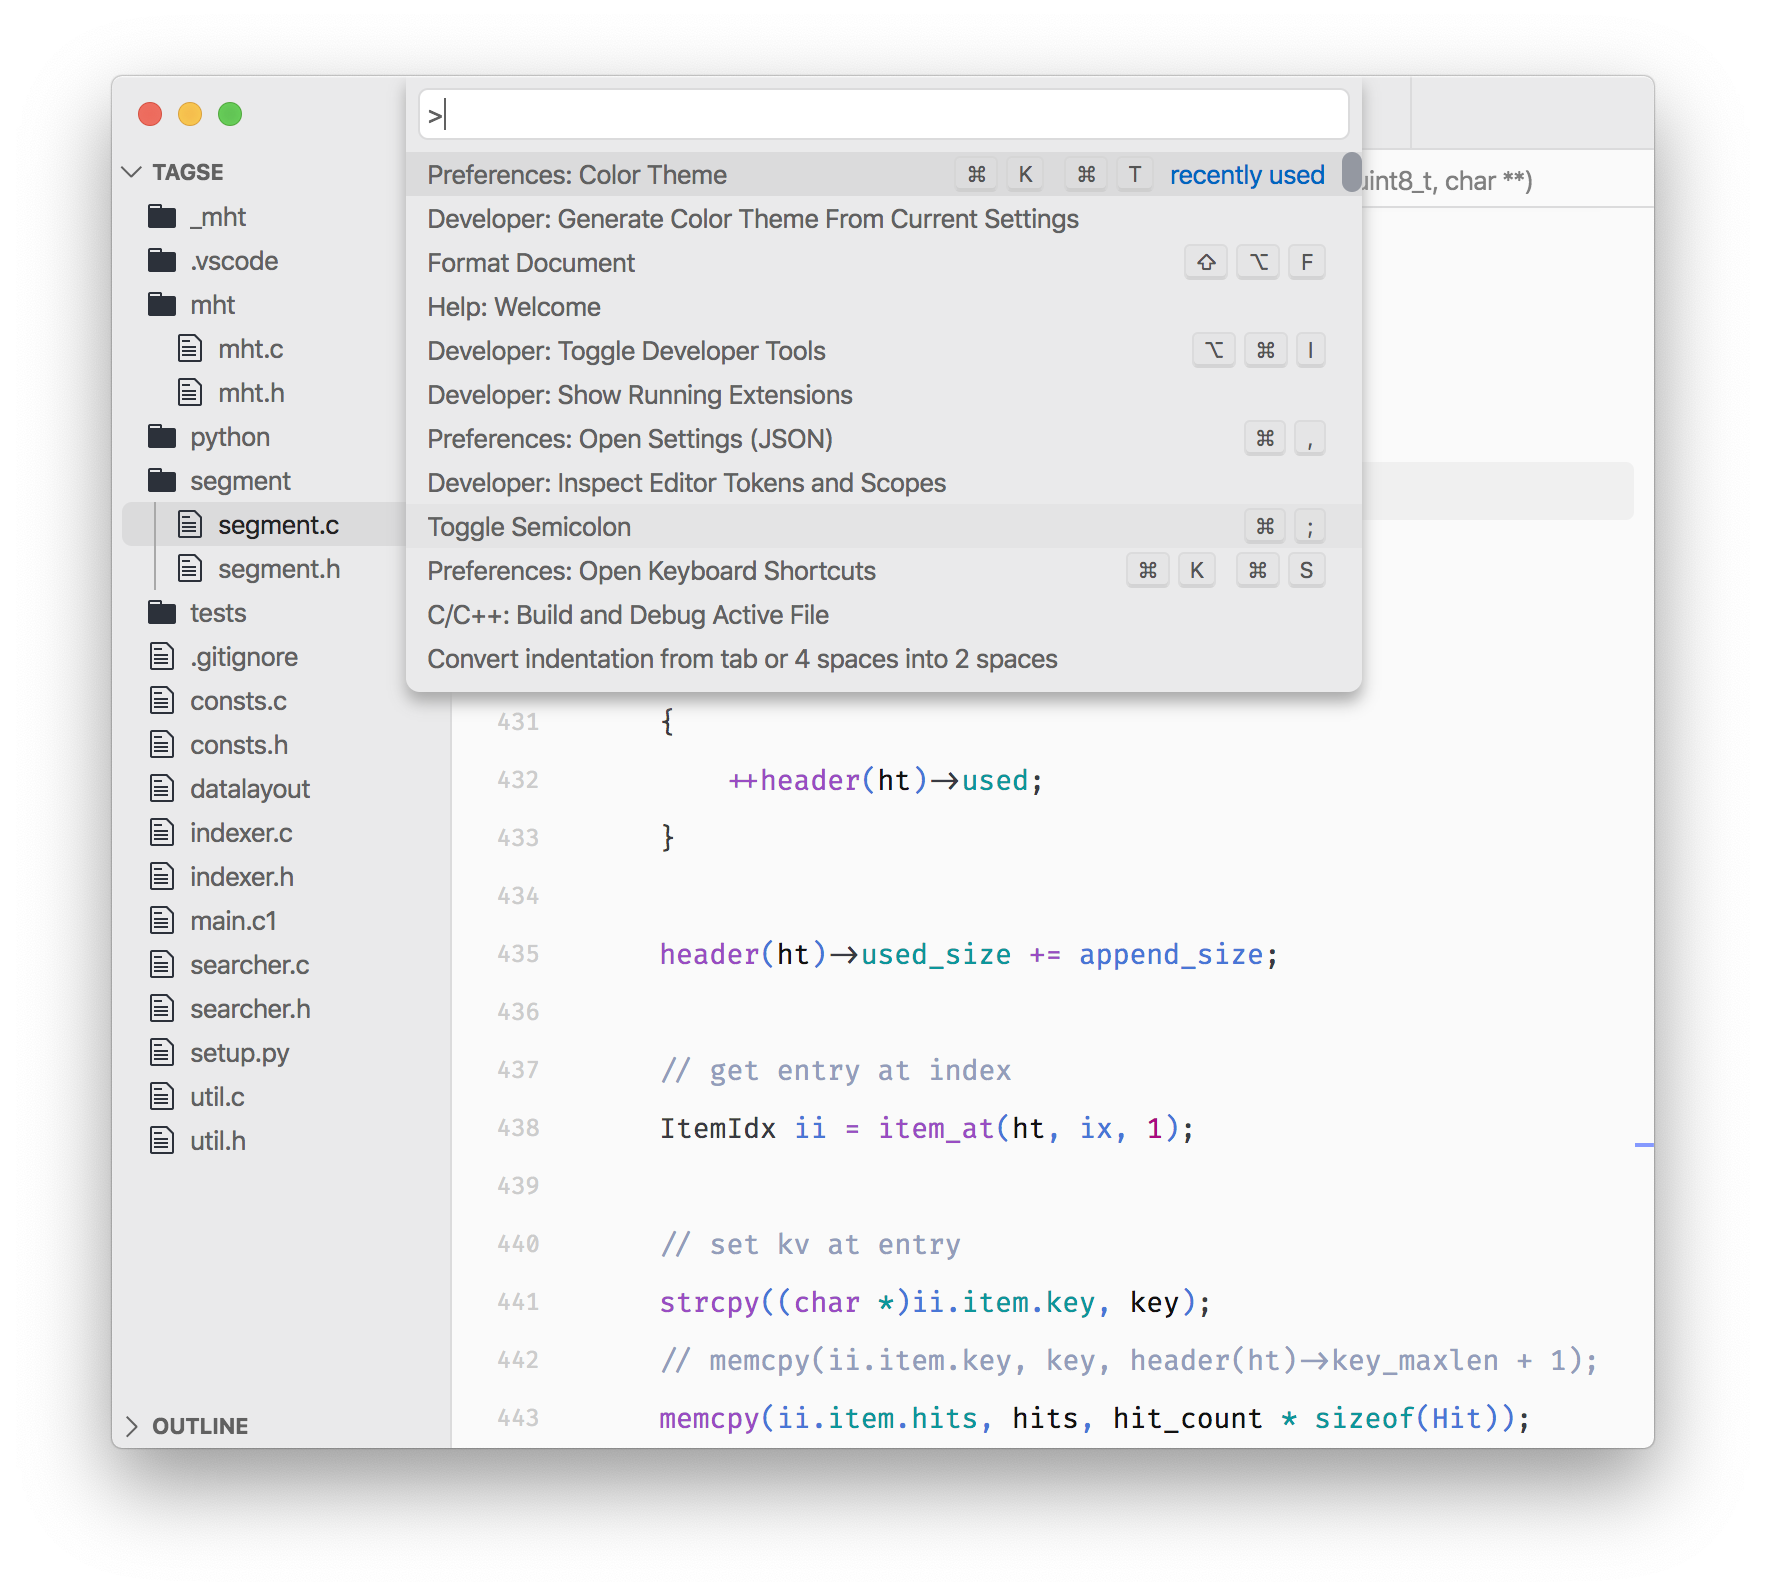Open util.h from the explorer

pos(217,1140)
